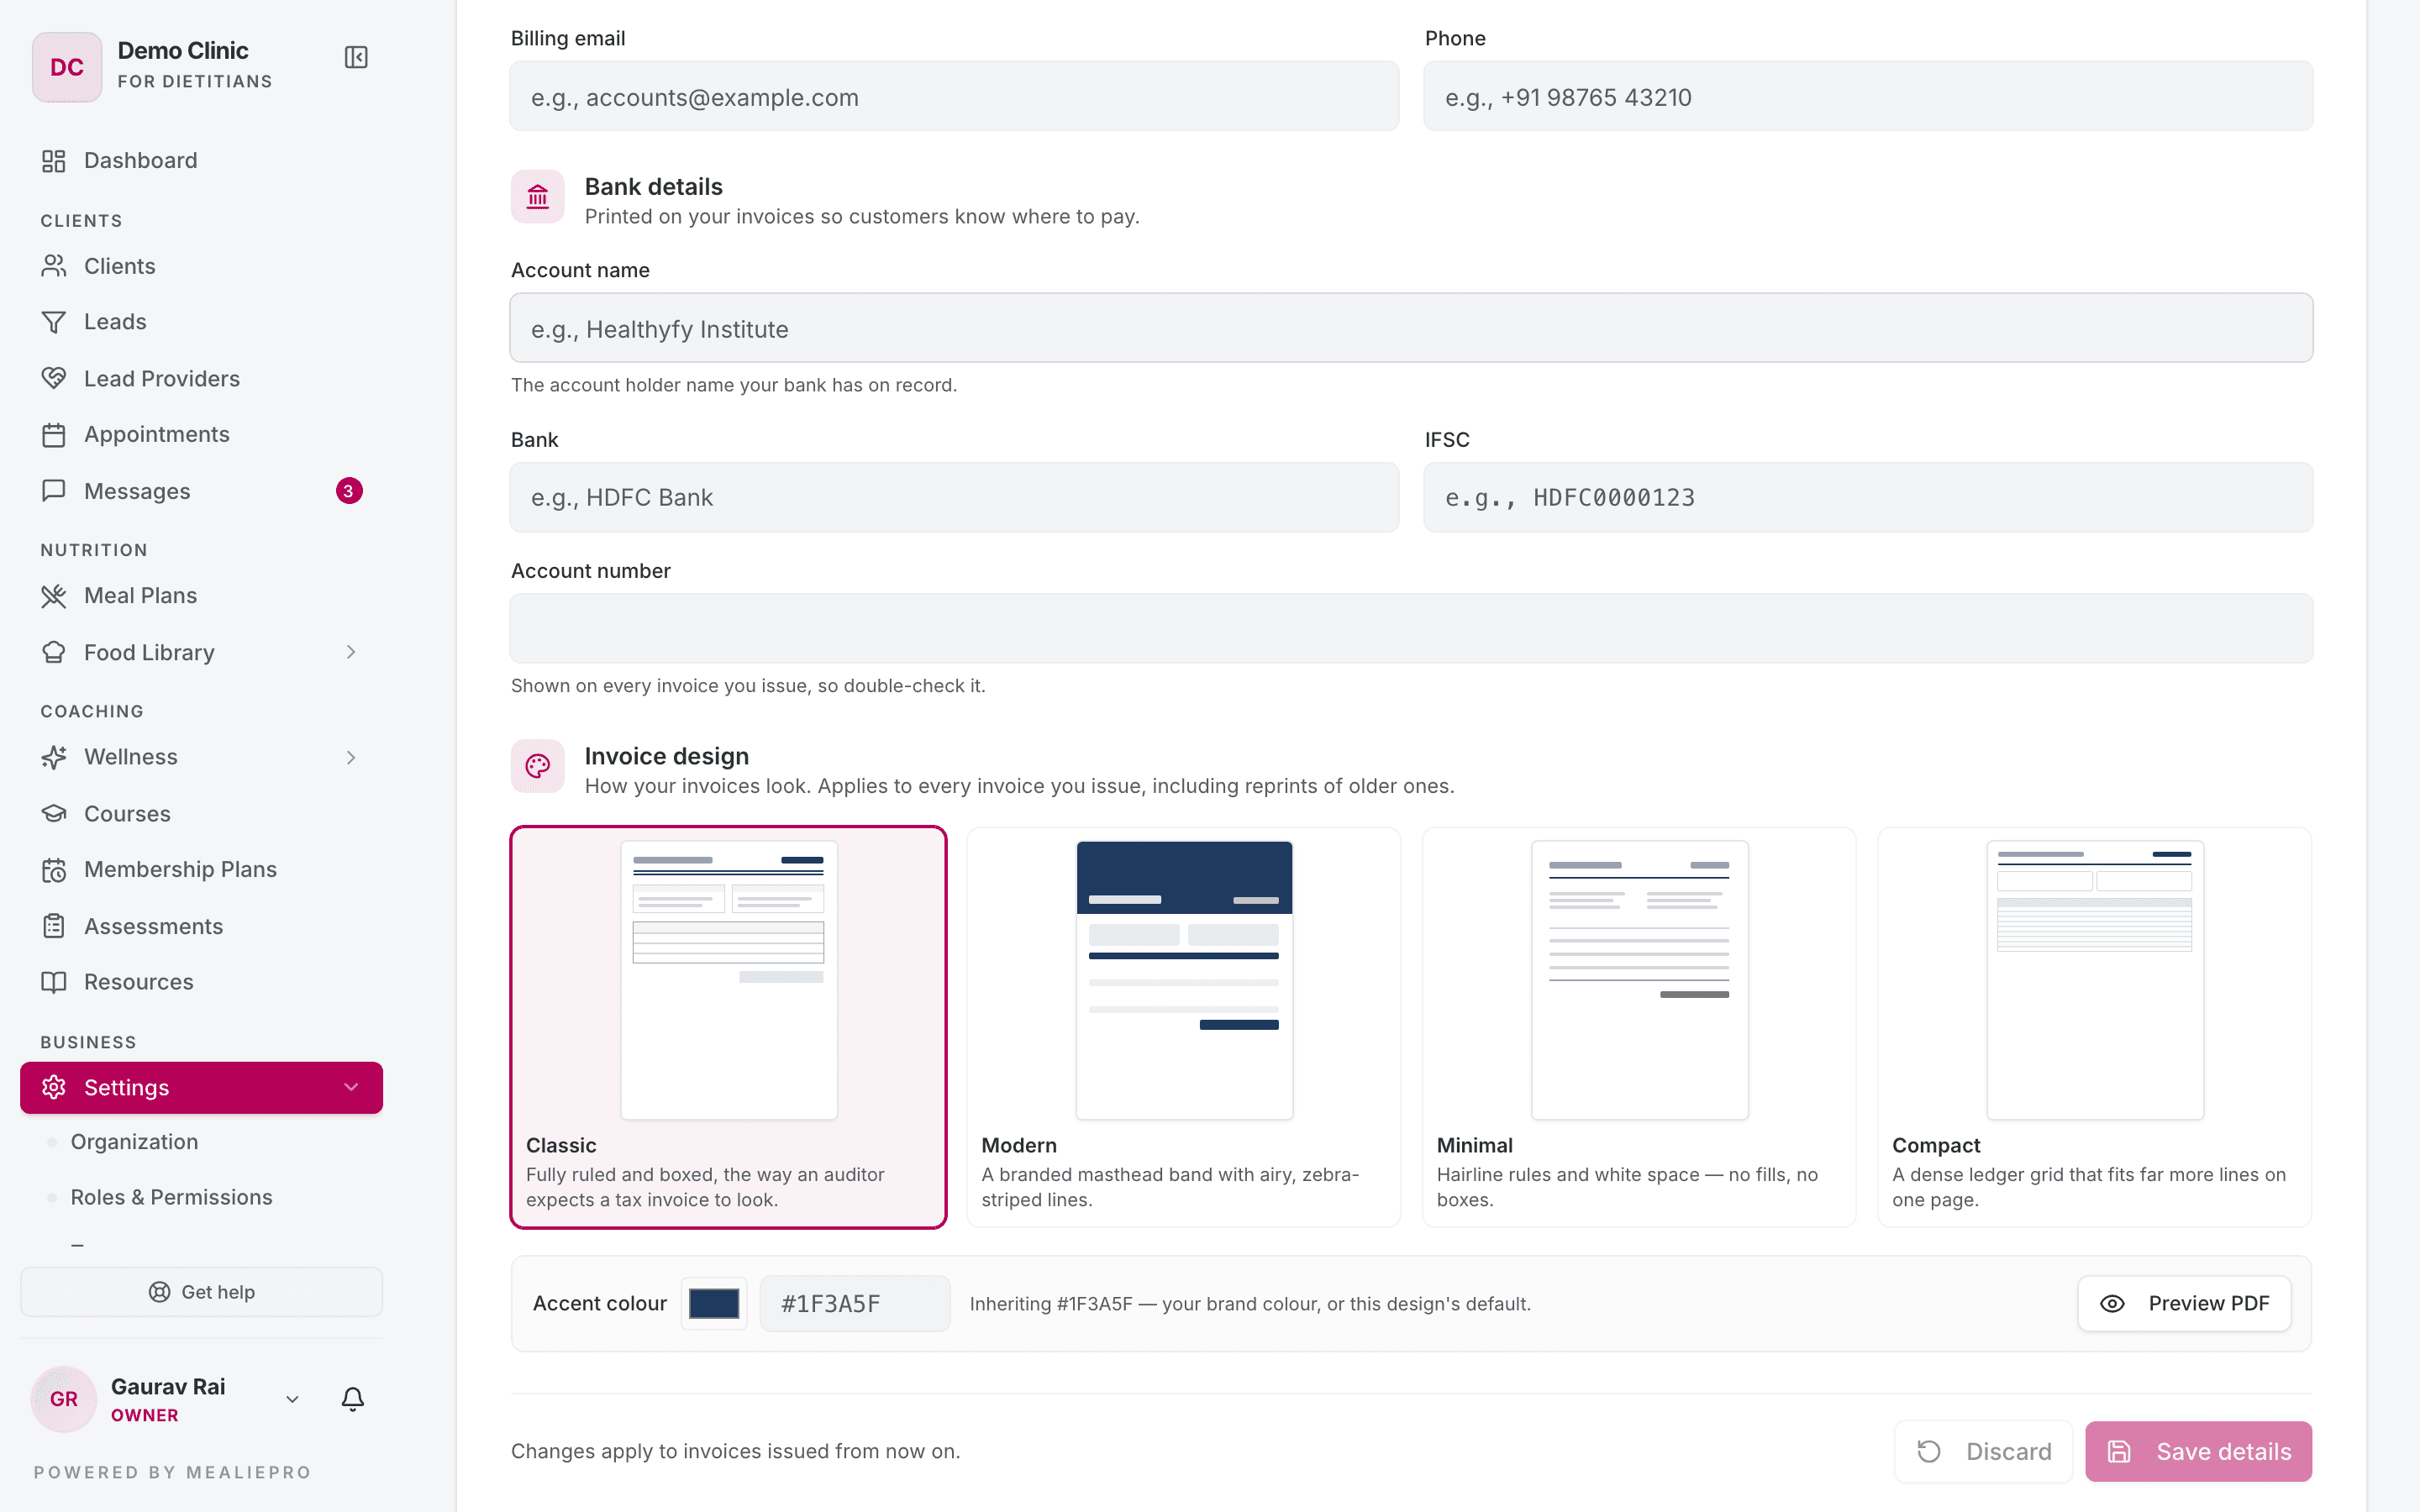Click the Invoice design palette icon
This screenshot has height=1512, width=2420.
pyautogui.click(x=538, y=766)
